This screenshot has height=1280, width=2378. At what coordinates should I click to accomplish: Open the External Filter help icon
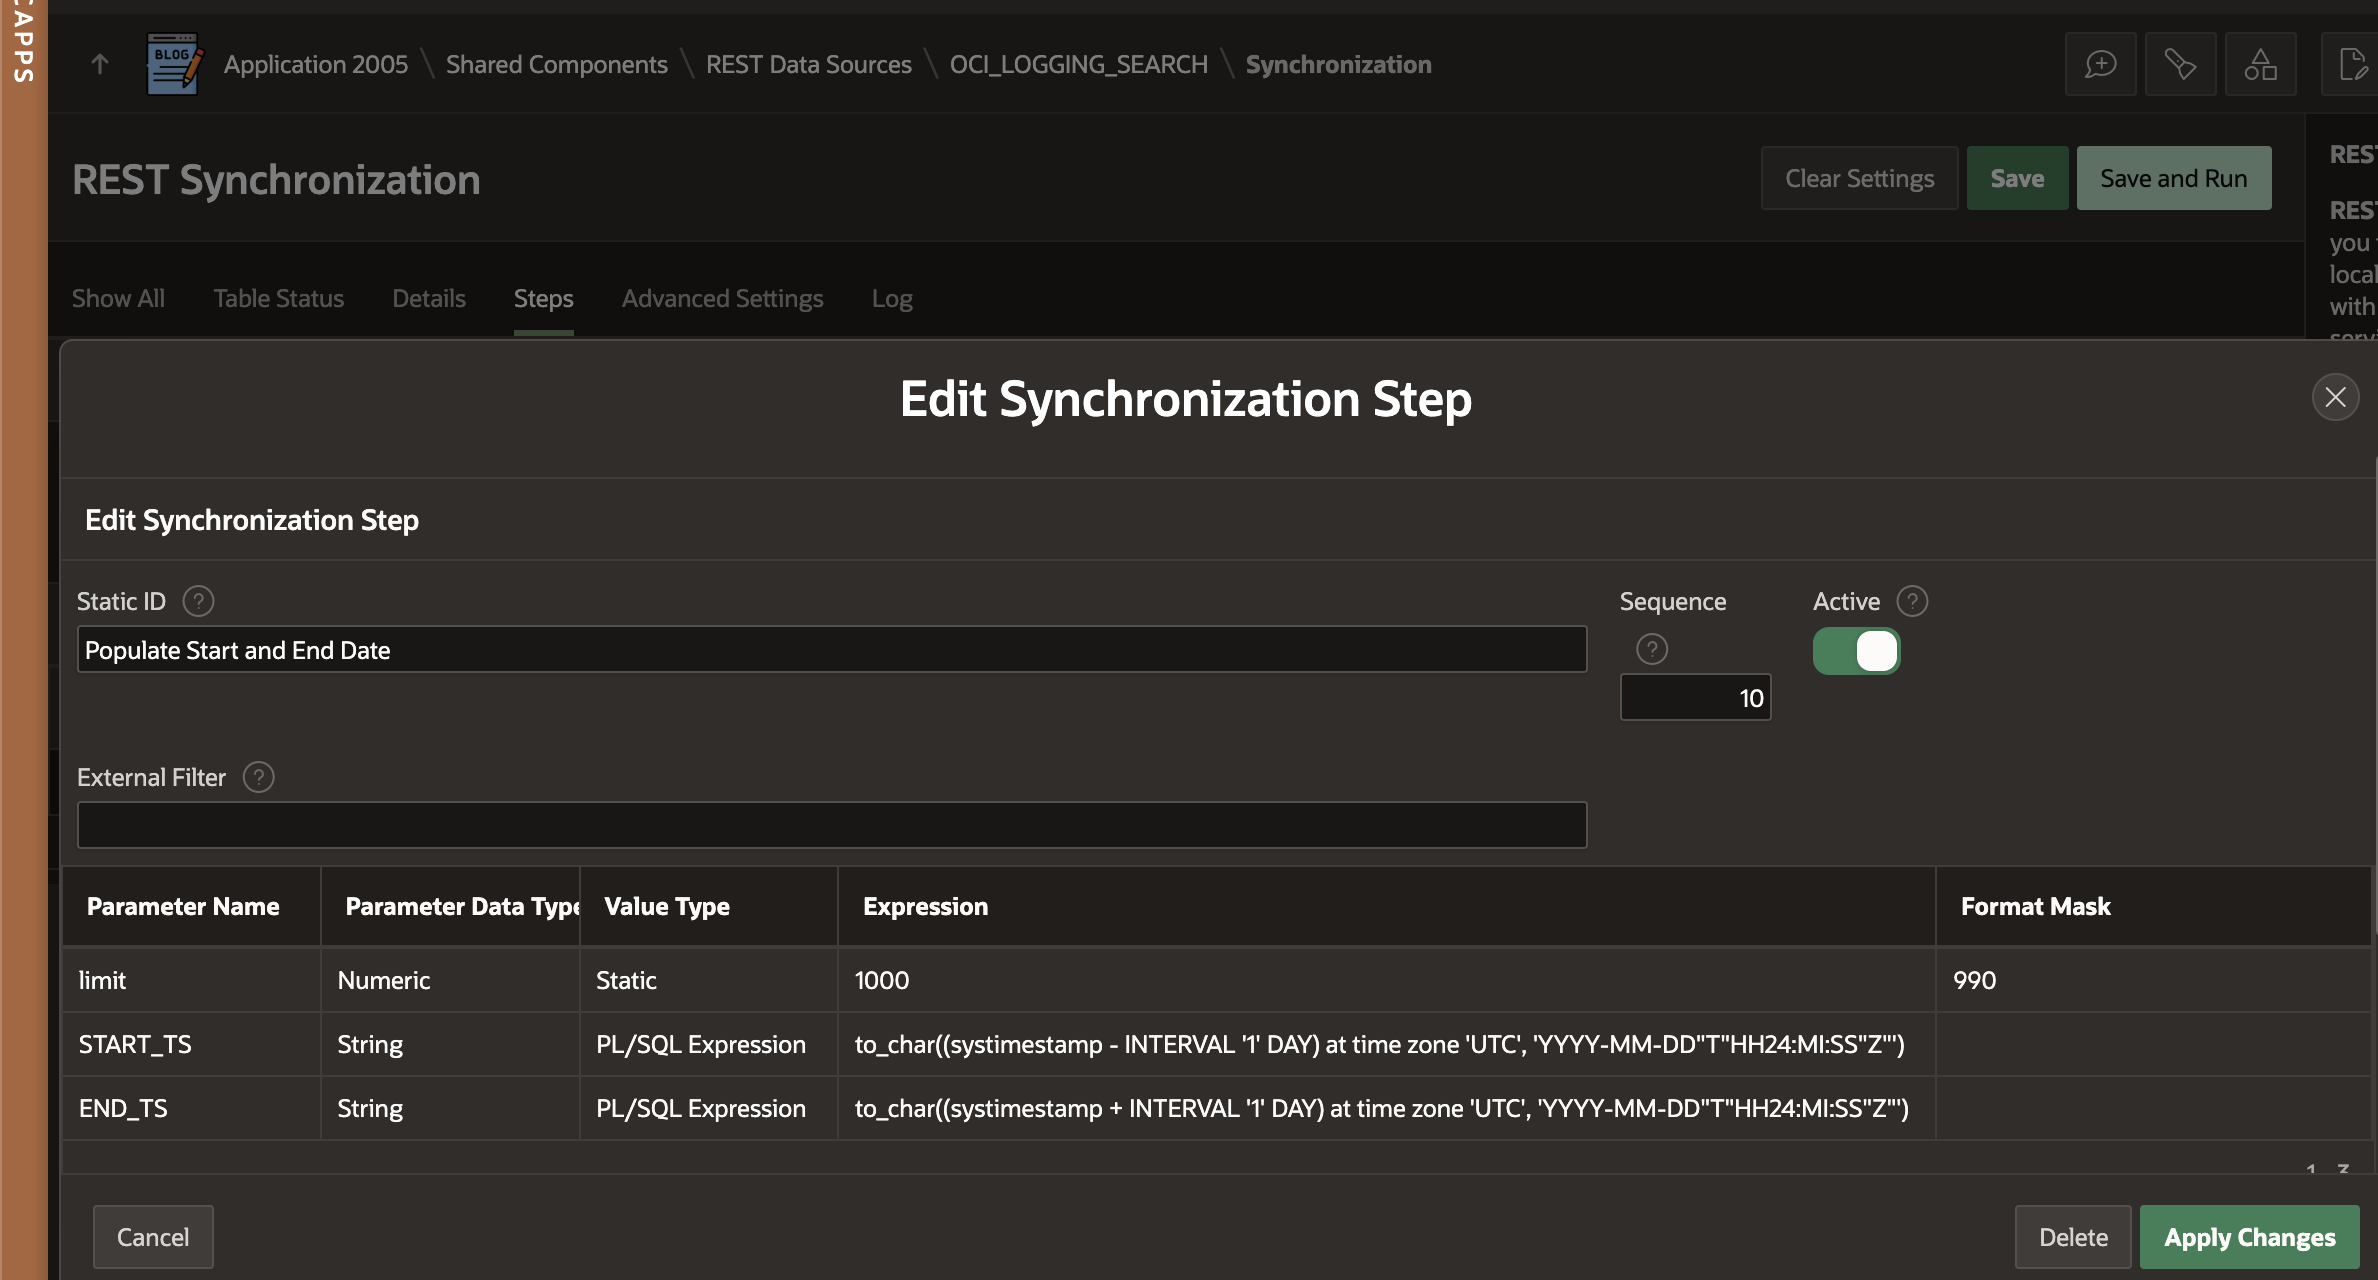click(x=258, y=777)
